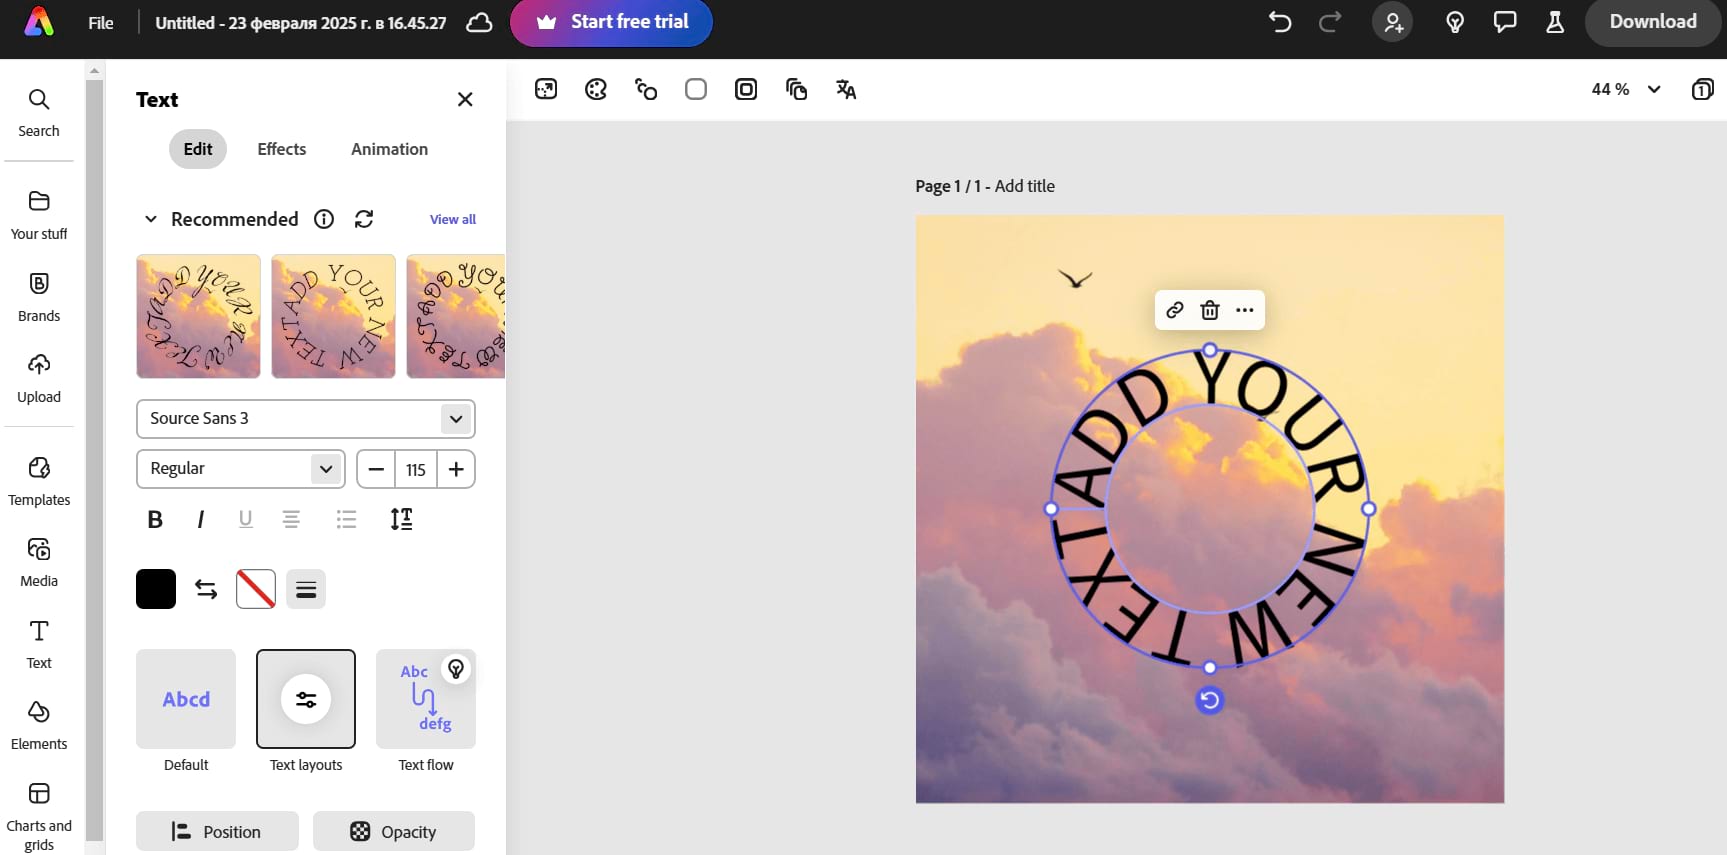
Task: Increase font size with plus button
Action: click(x=456, y=469)
